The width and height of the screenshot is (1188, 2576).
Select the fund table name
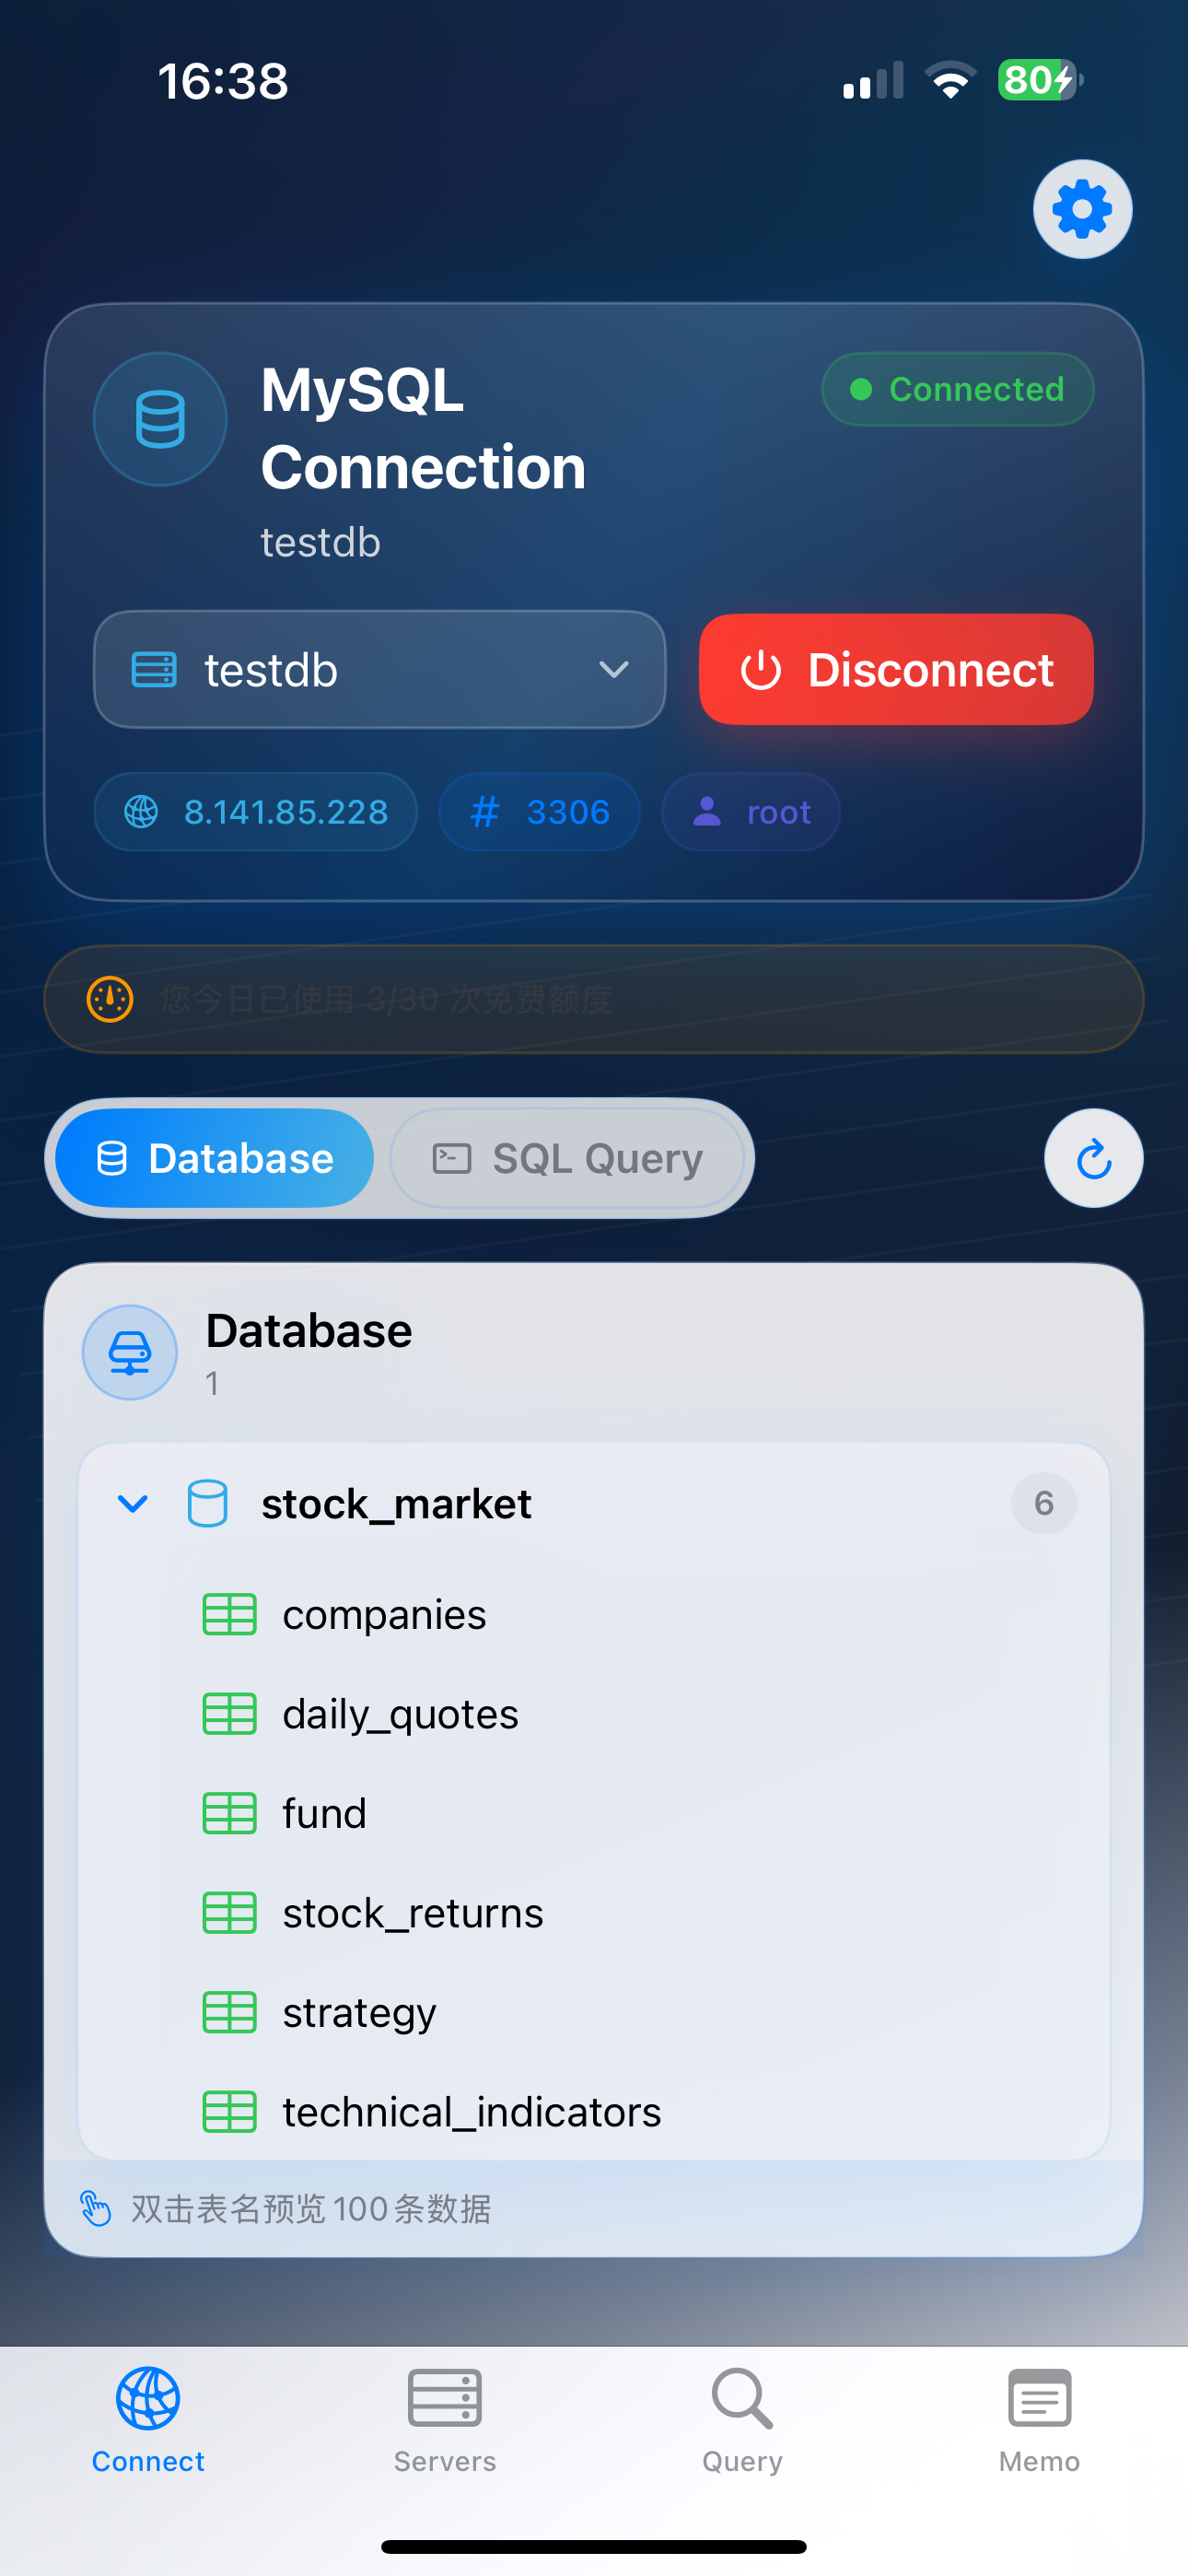(324, 1813)
